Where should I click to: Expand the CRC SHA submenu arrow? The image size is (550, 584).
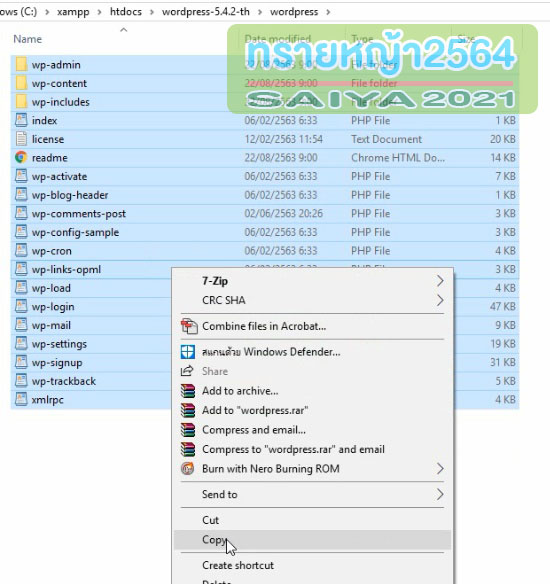click(x=440, y=300)
